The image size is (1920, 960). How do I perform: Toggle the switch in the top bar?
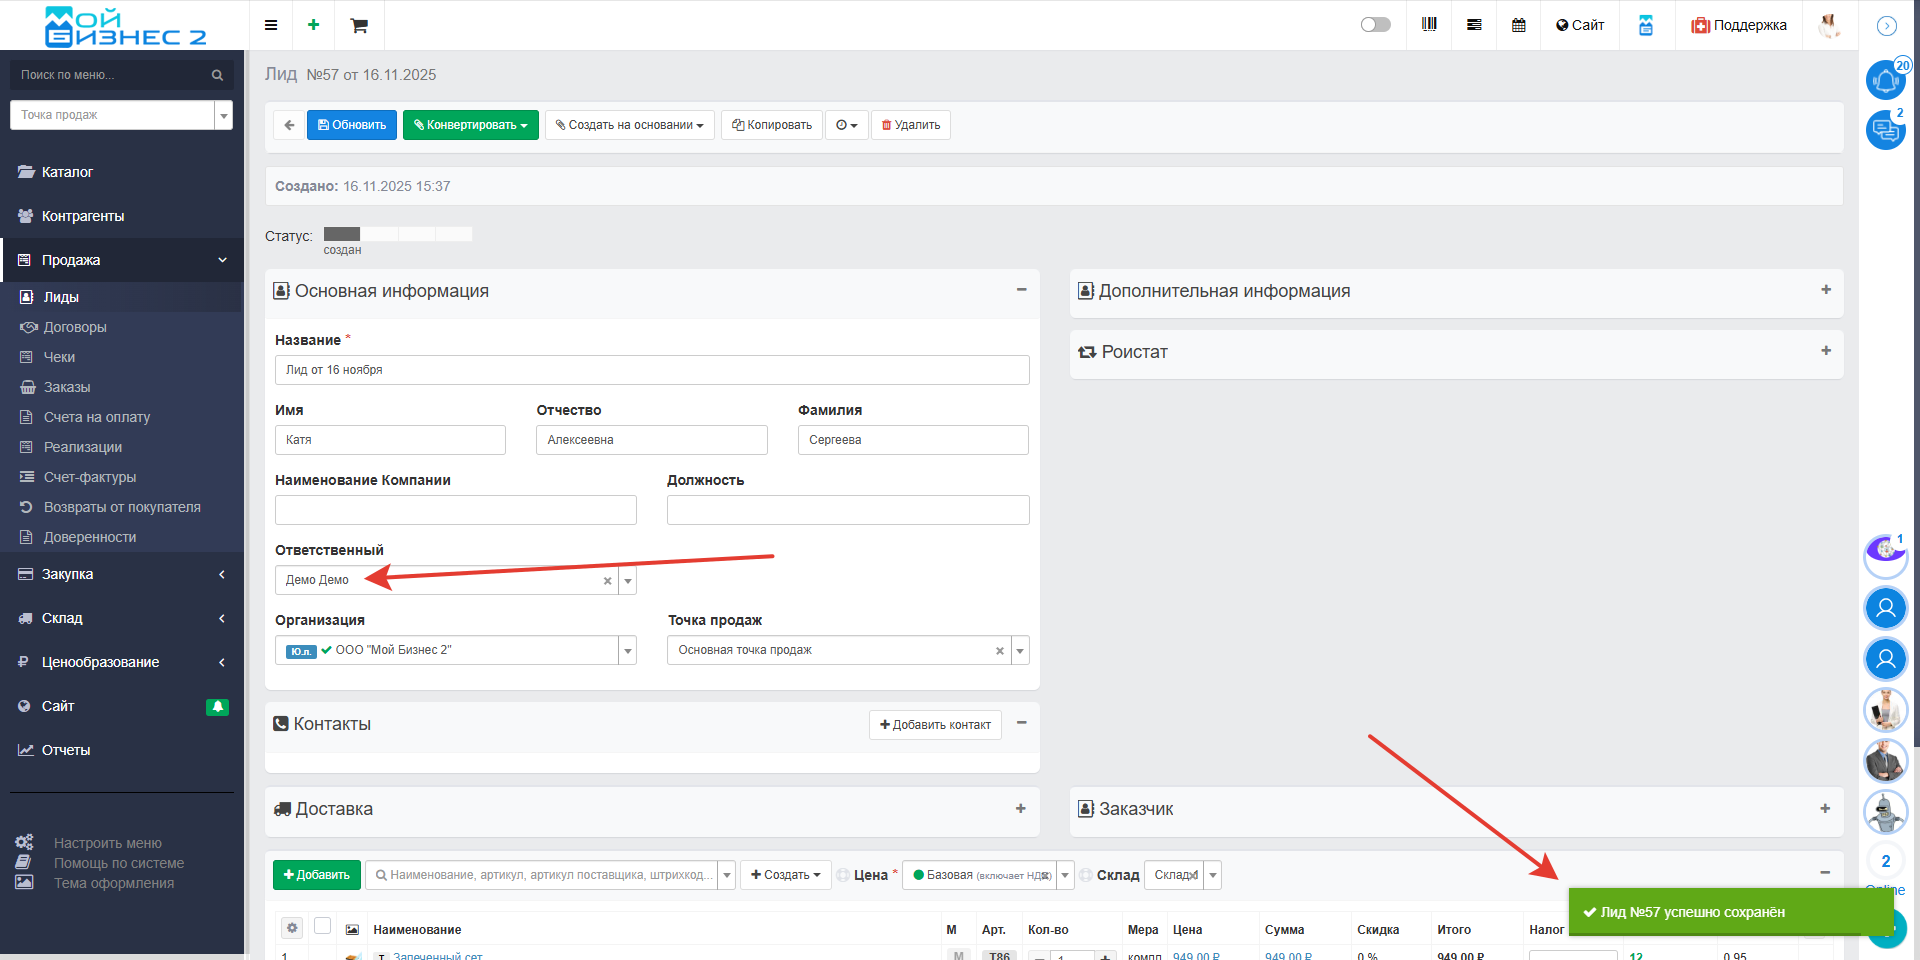tap(1375, 25)
